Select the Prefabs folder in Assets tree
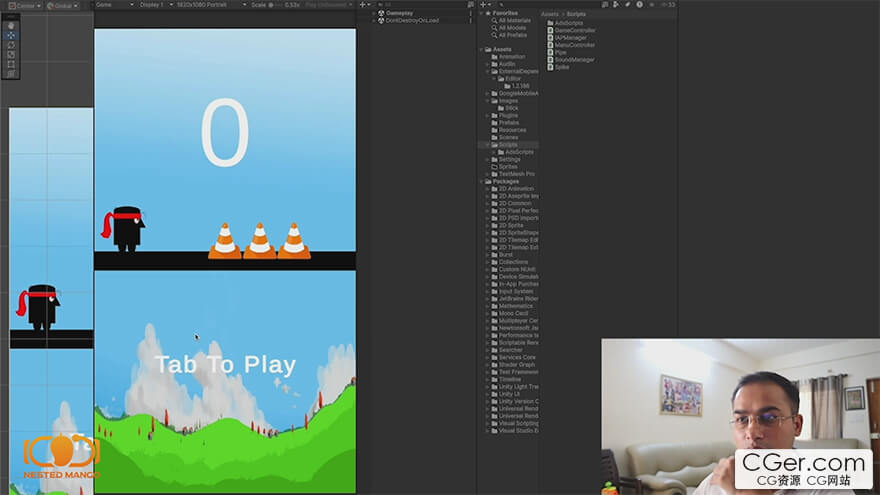 click(509, 123)
